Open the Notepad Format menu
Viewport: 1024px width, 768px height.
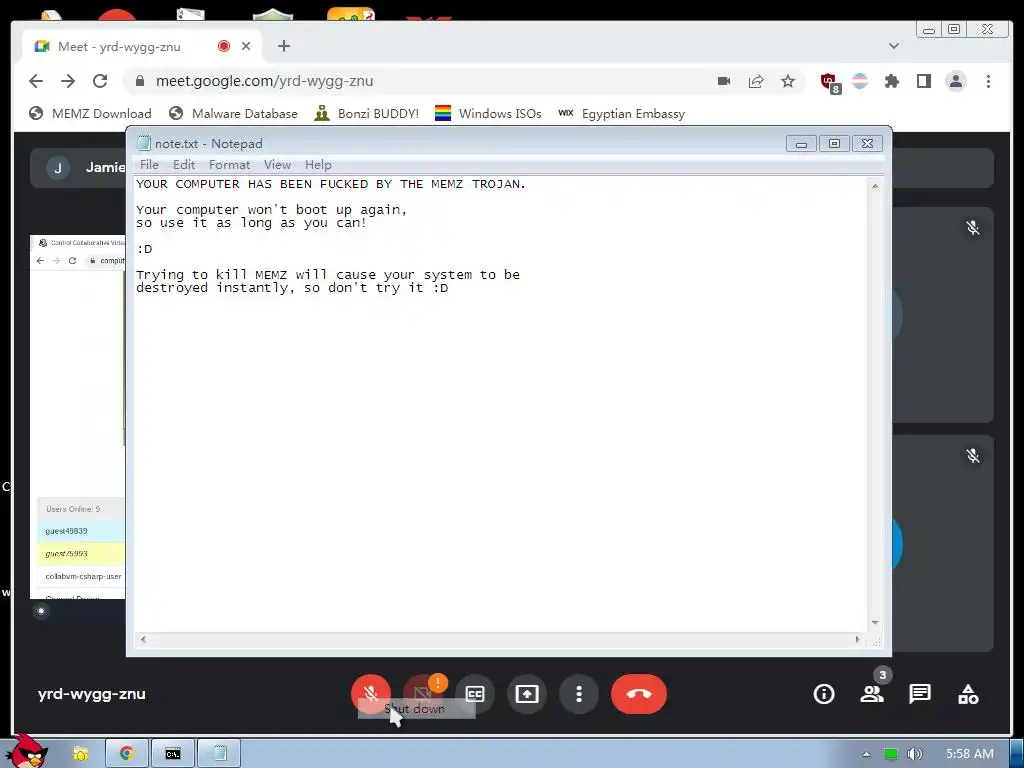tap(229, 165)
